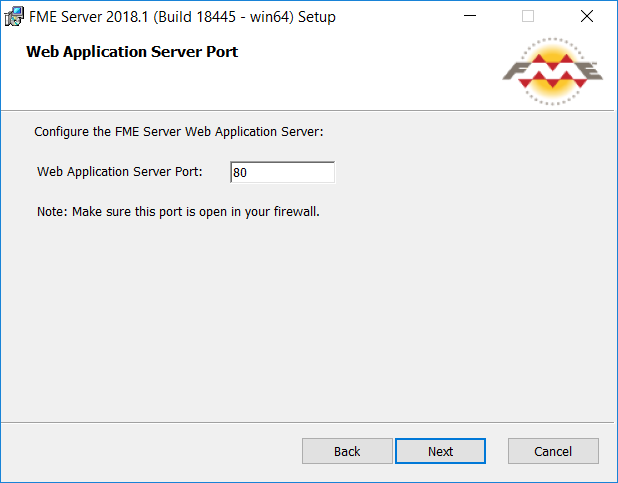Click the bold Web Application Server Port heading
Screen dimensions: 618x483
pos(132,52)
